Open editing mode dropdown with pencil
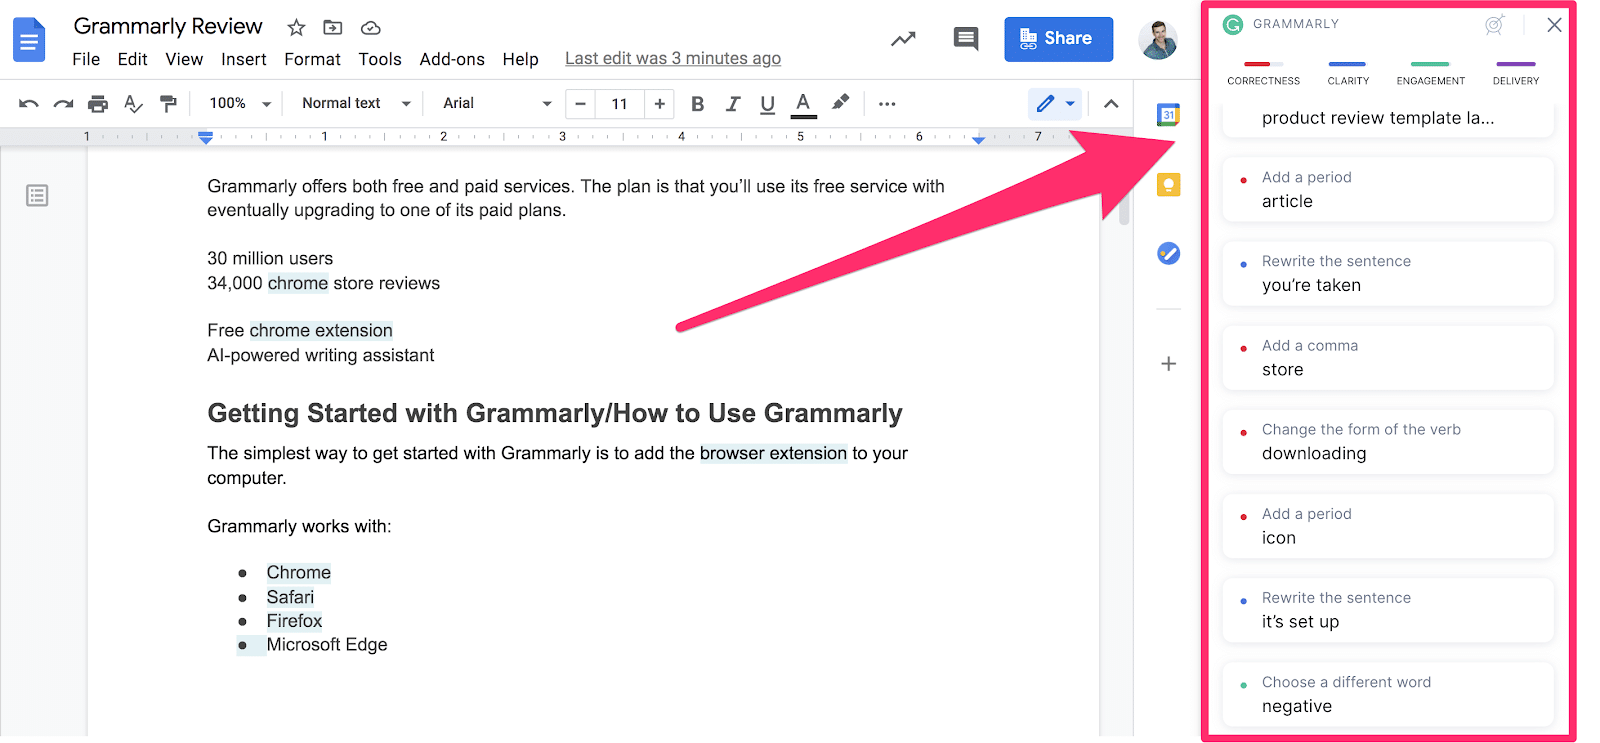This screenshot has width=1600, height=743. [1055, 103]
